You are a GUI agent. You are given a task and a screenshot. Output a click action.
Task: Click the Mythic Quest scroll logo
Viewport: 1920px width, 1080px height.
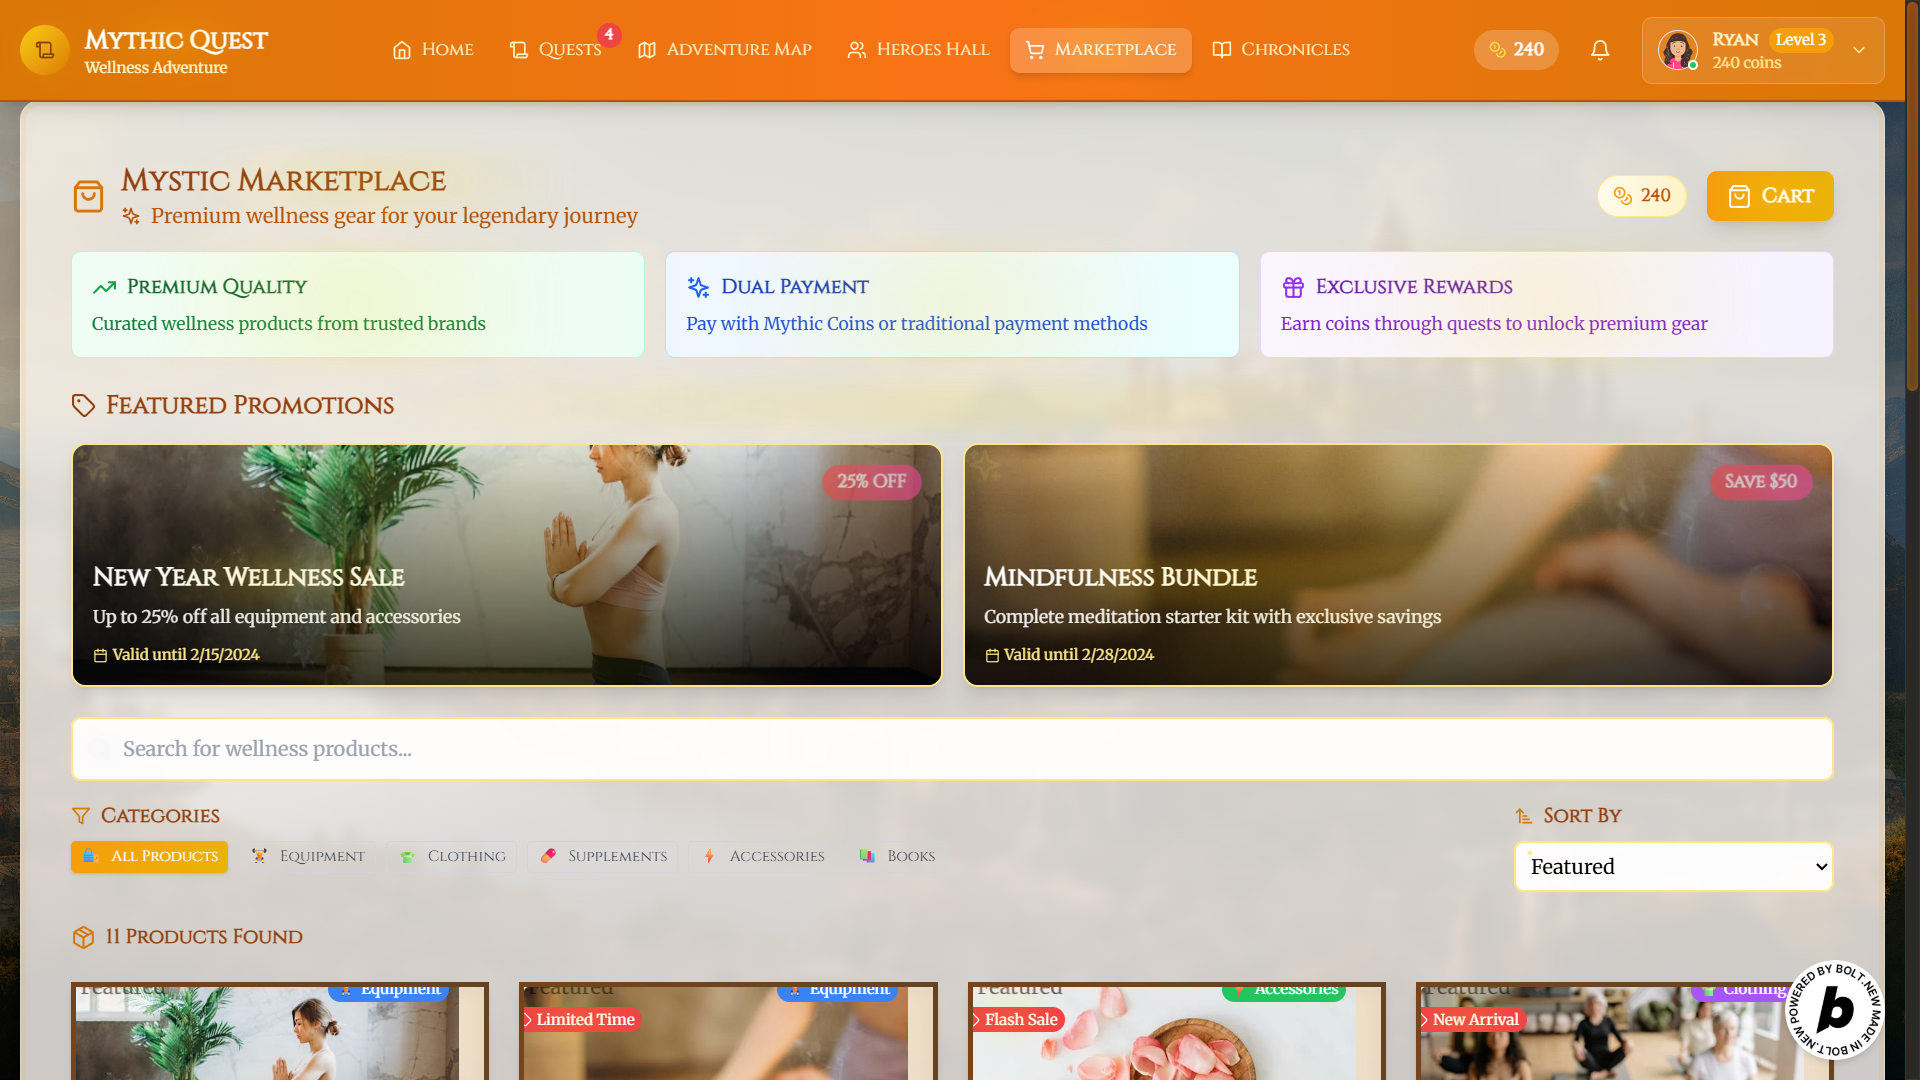pyautogui.click(x=45, y=50)
